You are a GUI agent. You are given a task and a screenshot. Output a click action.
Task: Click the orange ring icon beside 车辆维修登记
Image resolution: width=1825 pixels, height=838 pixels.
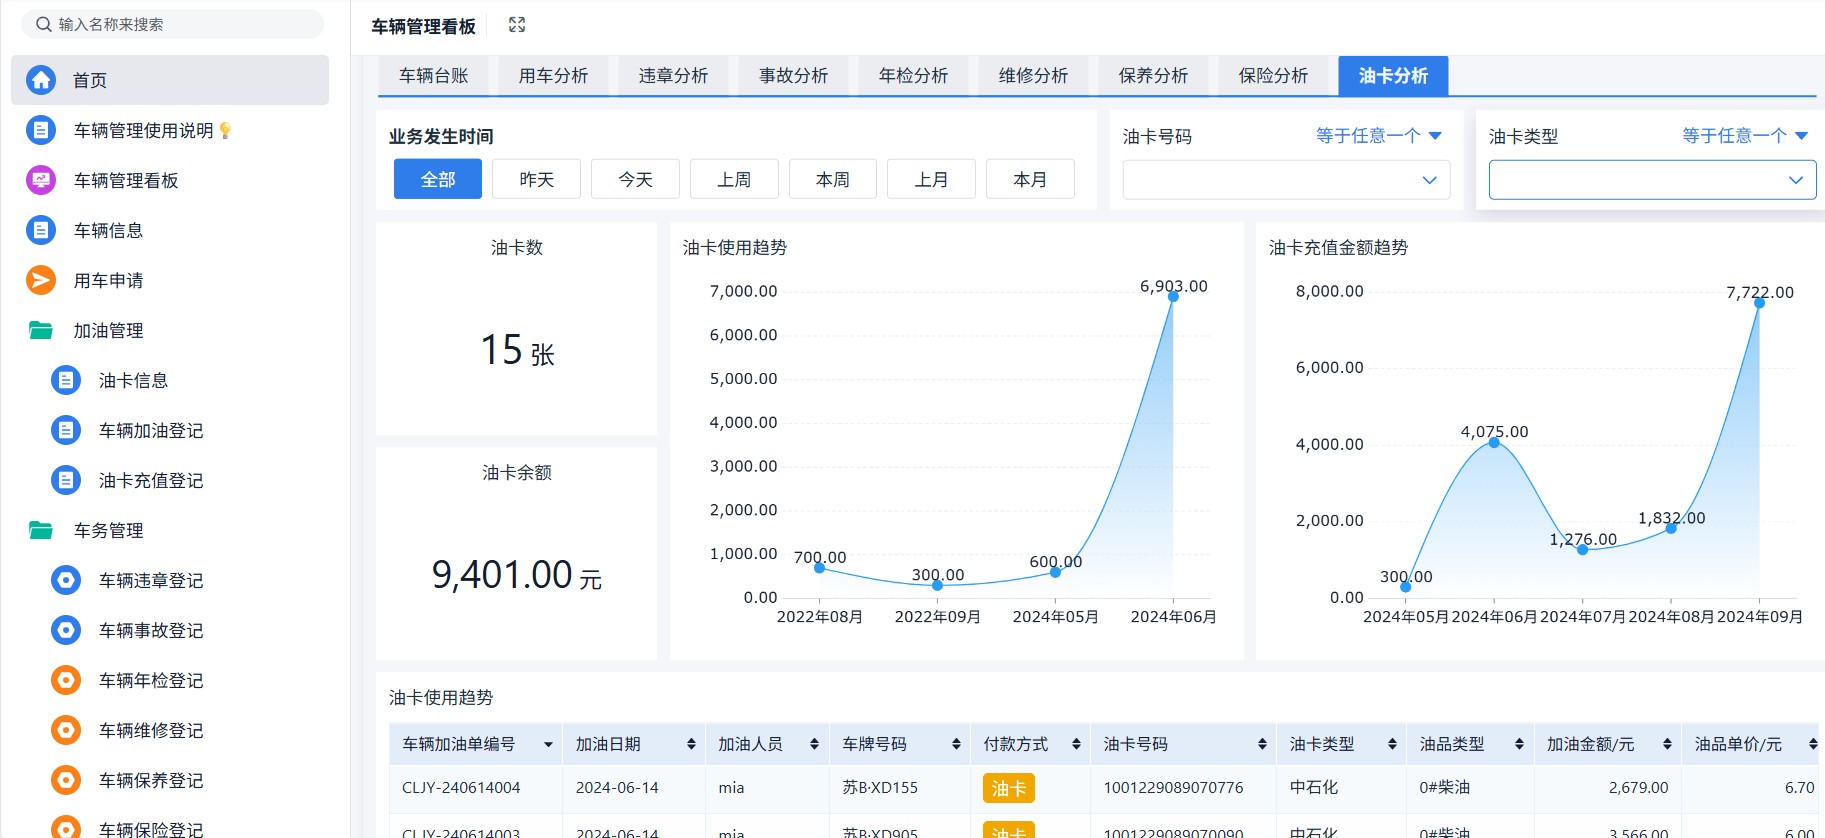coord(66,730)
